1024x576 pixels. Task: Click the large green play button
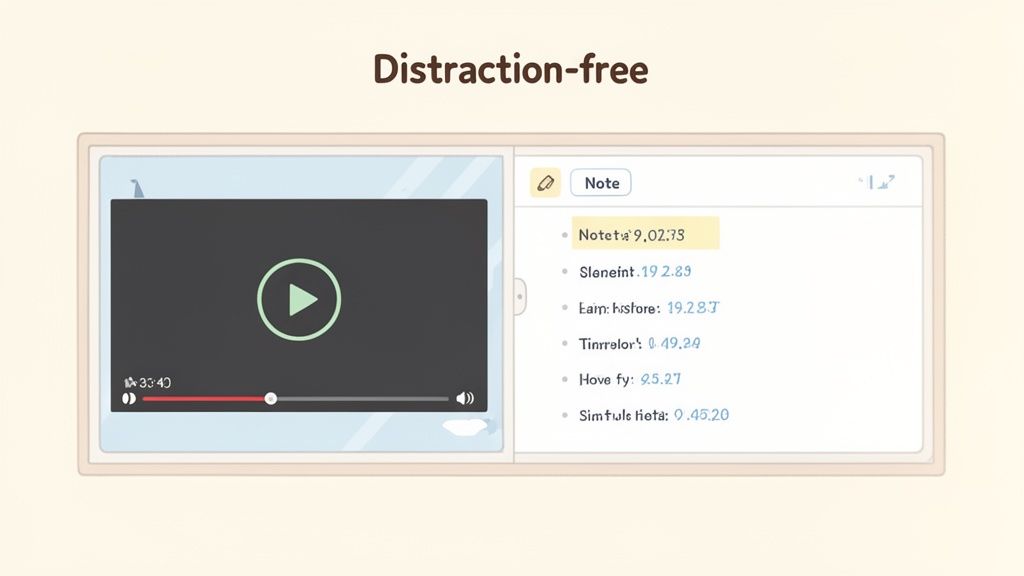coord(299,299)
